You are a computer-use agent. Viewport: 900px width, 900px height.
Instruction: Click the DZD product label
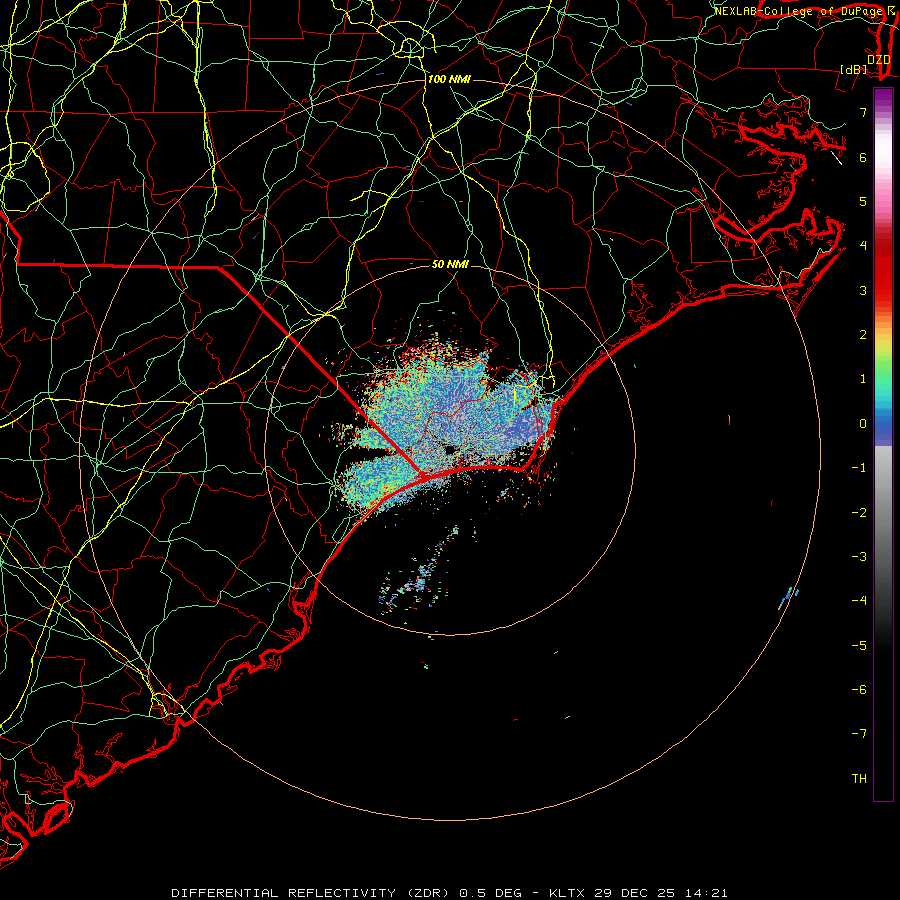click(879, 60)
